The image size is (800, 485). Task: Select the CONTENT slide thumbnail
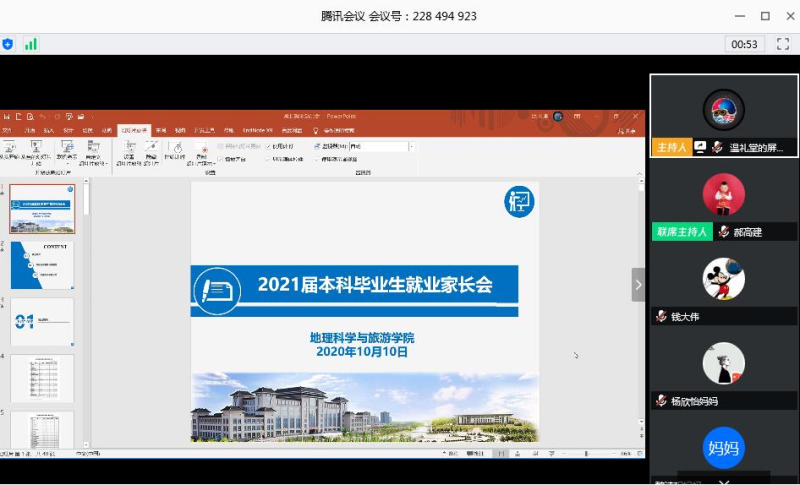tap(41, 265)
